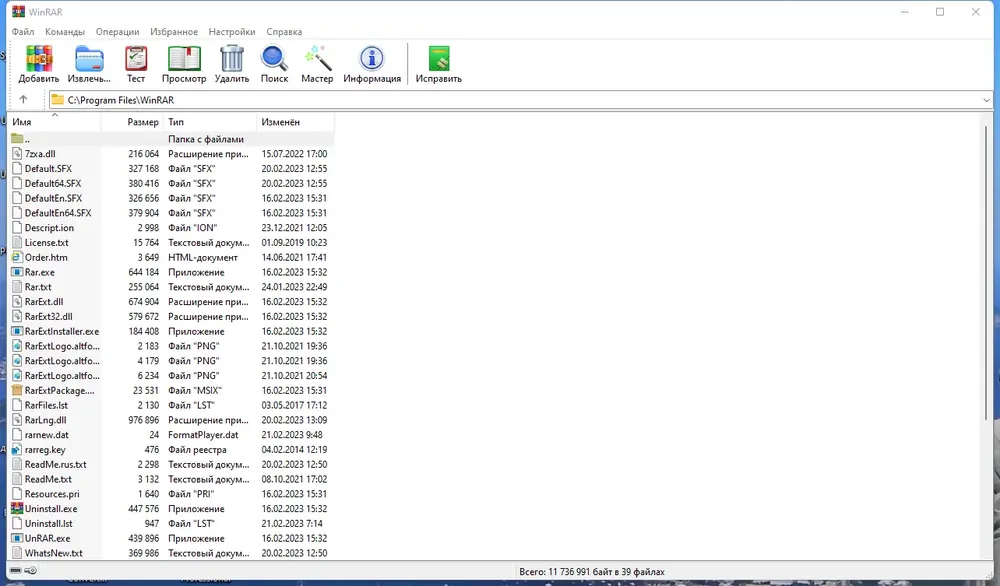1000x586 pixels.
Task: Select the RarExtPackage MSIX package icon
Action: pos(17,390)
